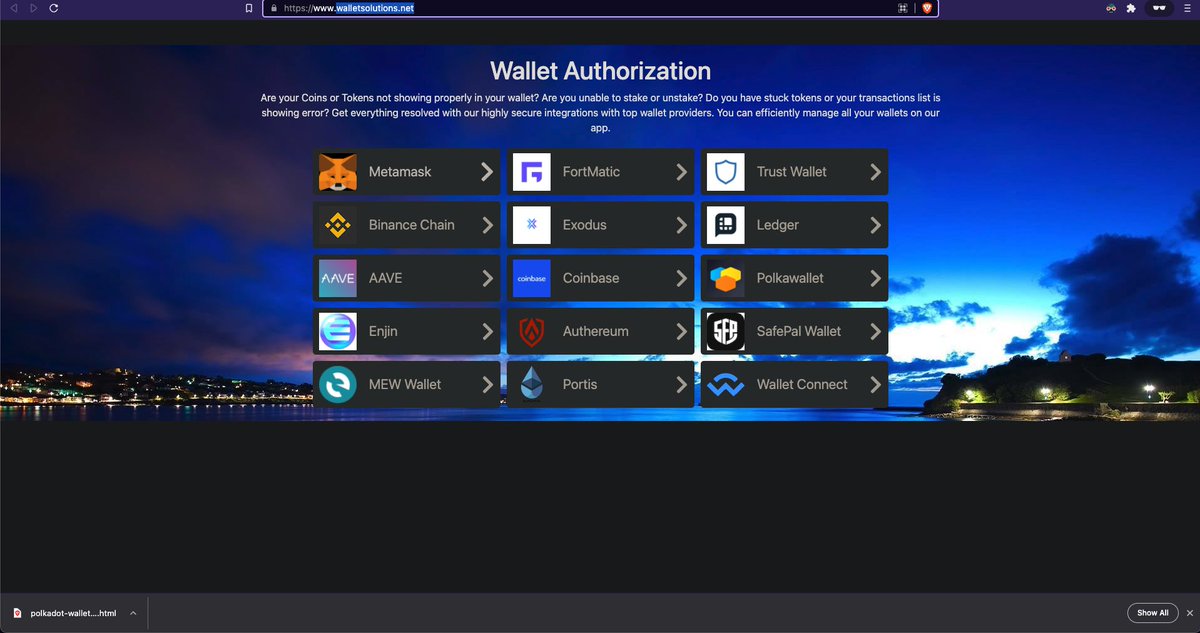Click the Polkawallet logo icon
The width and height of the screenshot is (1200, 633).
pyautogui.click(x=726, y=278)
